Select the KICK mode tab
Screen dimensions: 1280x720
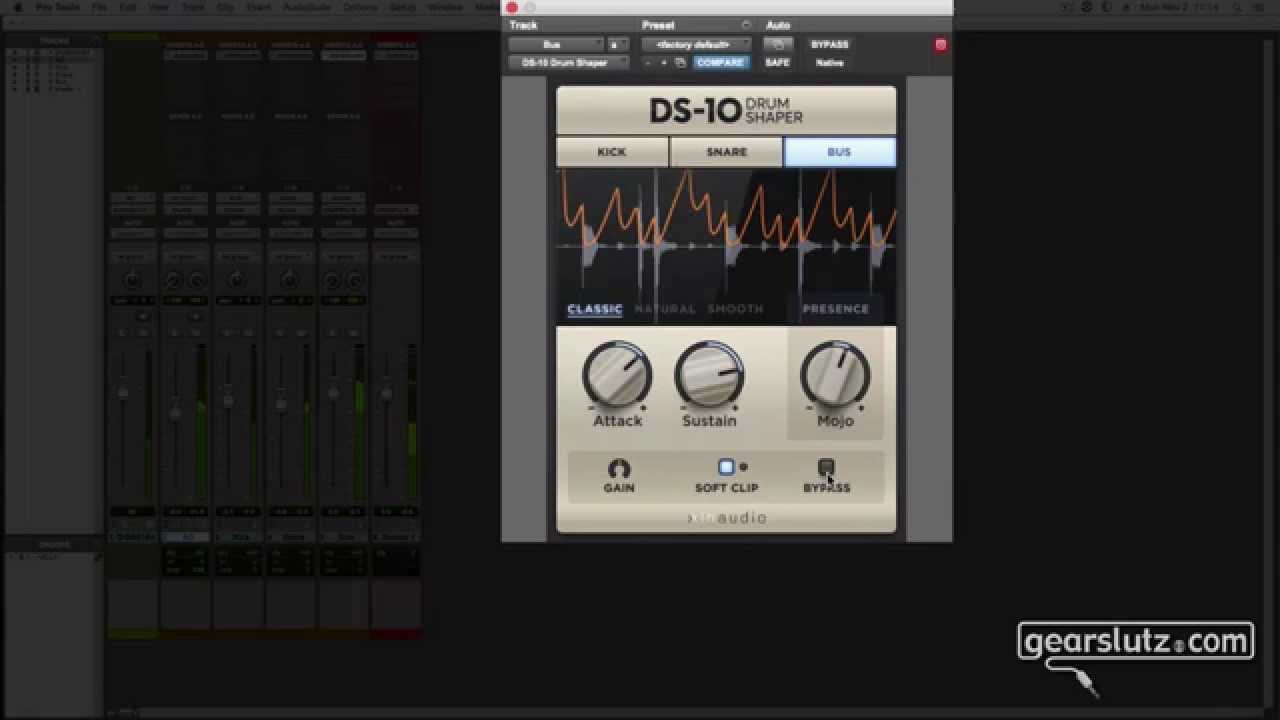(x=612, y=152)
